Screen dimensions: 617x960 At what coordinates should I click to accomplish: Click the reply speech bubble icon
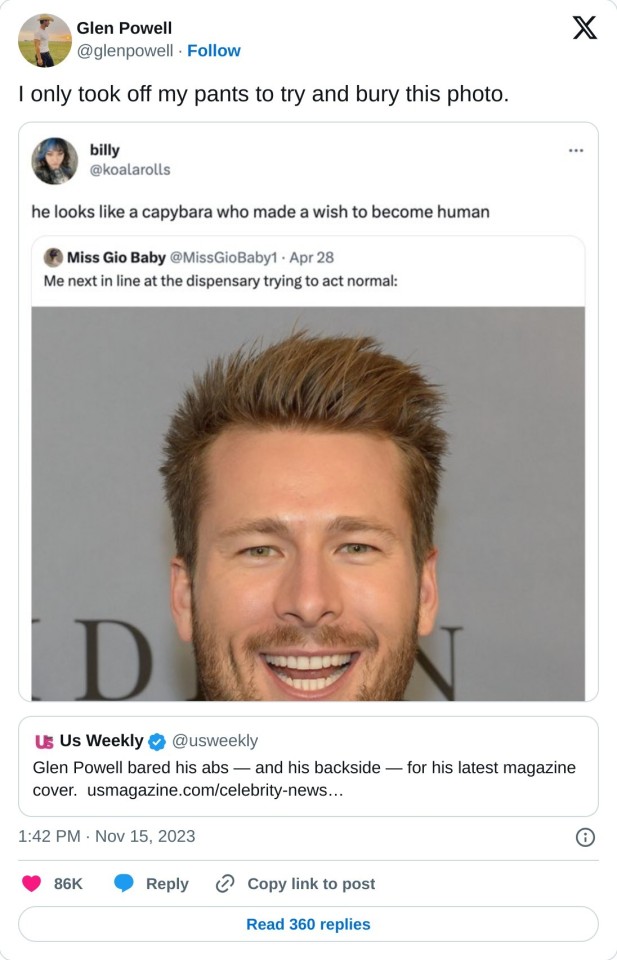tap(124, 883)
